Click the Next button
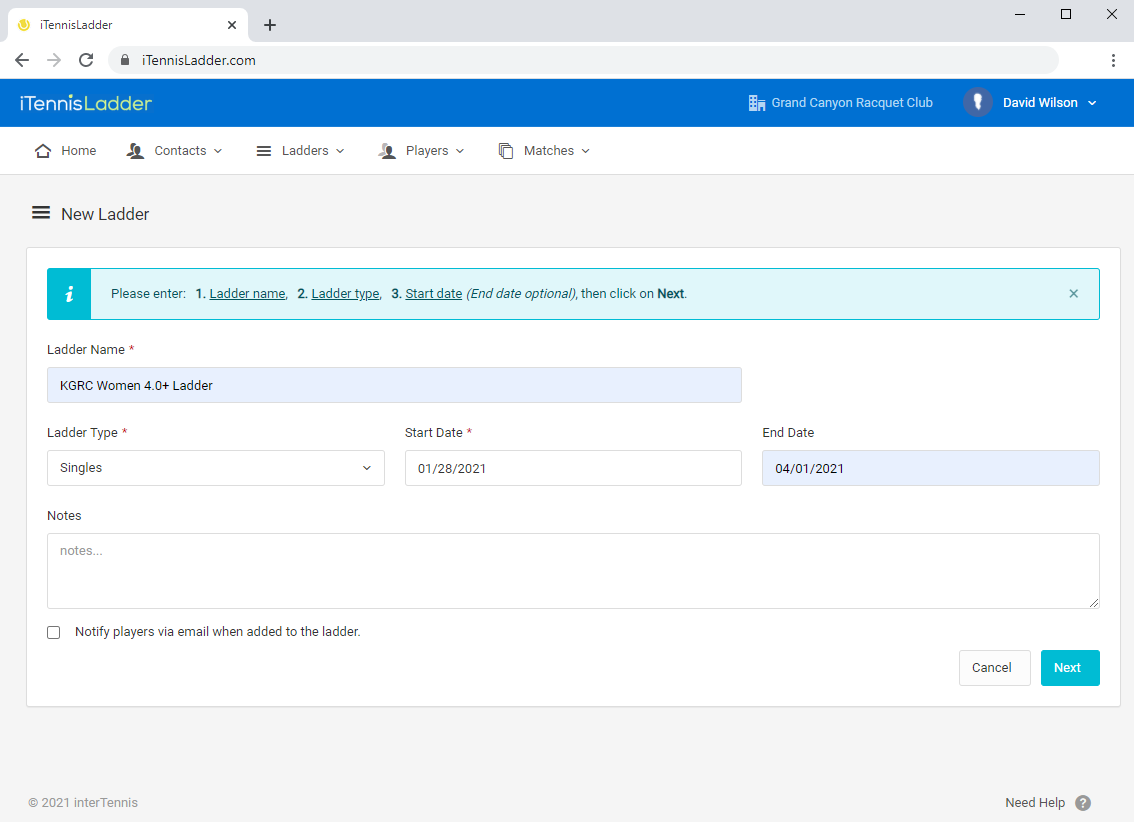Image resolution: width=1134 pixels, height=822 pixels. click(x=1069, y=668)
